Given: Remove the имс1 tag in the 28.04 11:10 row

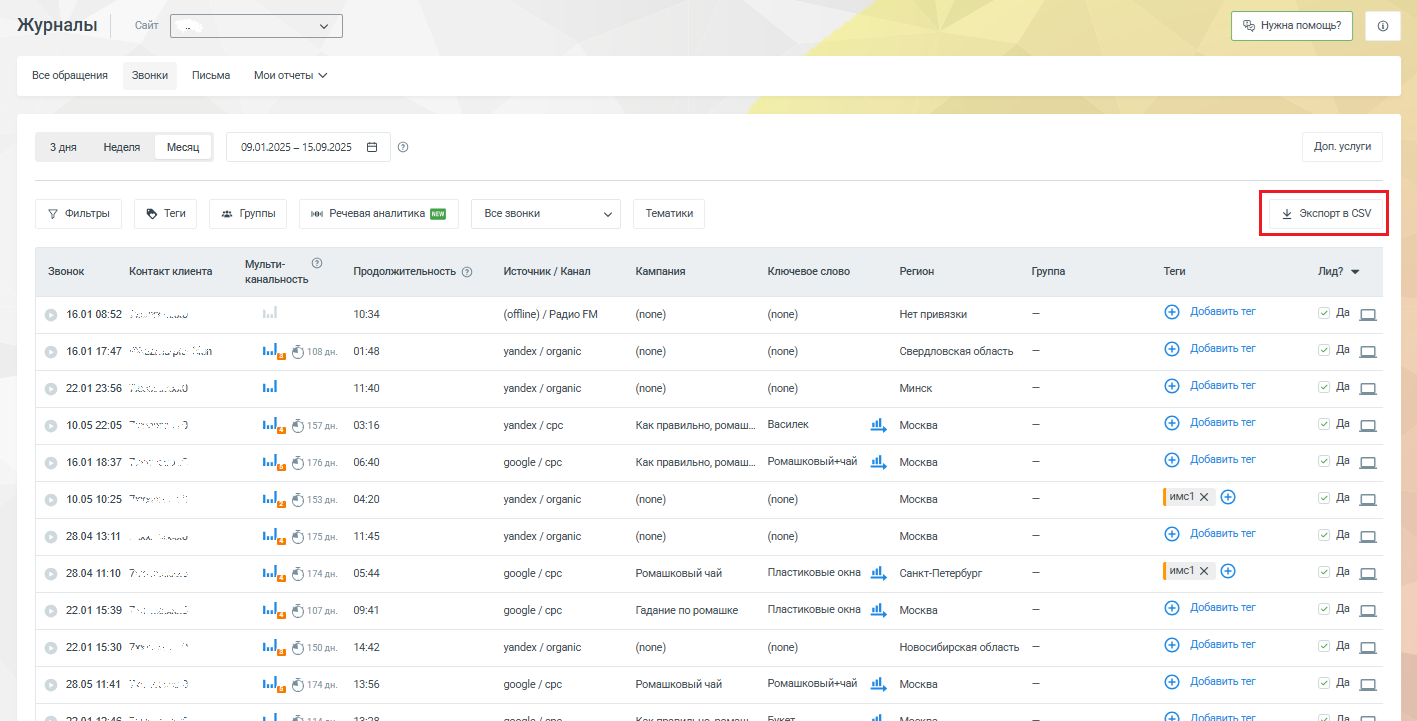Looking at the screenshot, I should click(x=1204, y=571).
